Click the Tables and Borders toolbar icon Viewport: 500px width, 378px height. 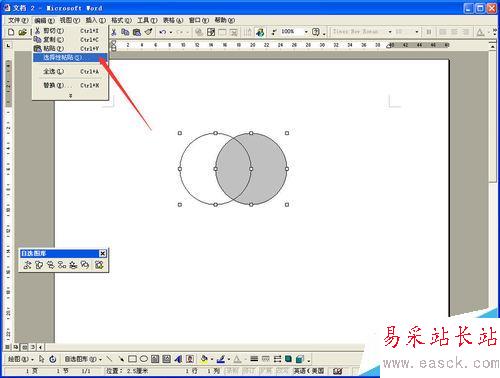pos(211,32)
